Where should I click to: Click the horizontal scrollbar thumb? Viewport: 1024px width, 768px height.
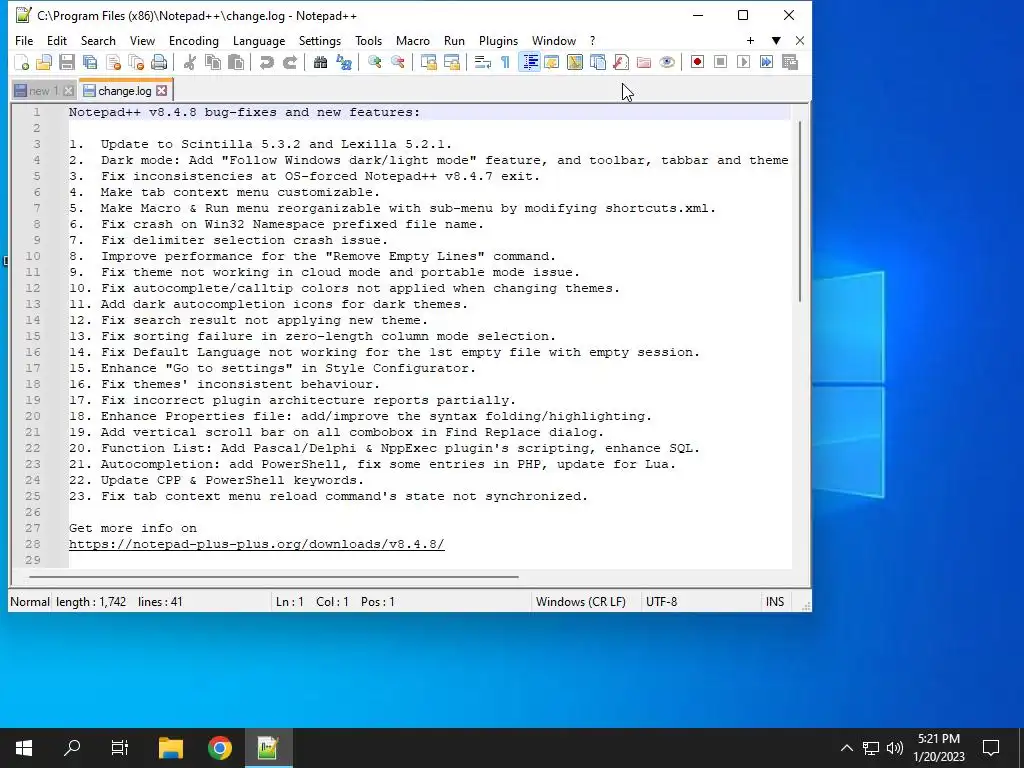click(274, 577)
